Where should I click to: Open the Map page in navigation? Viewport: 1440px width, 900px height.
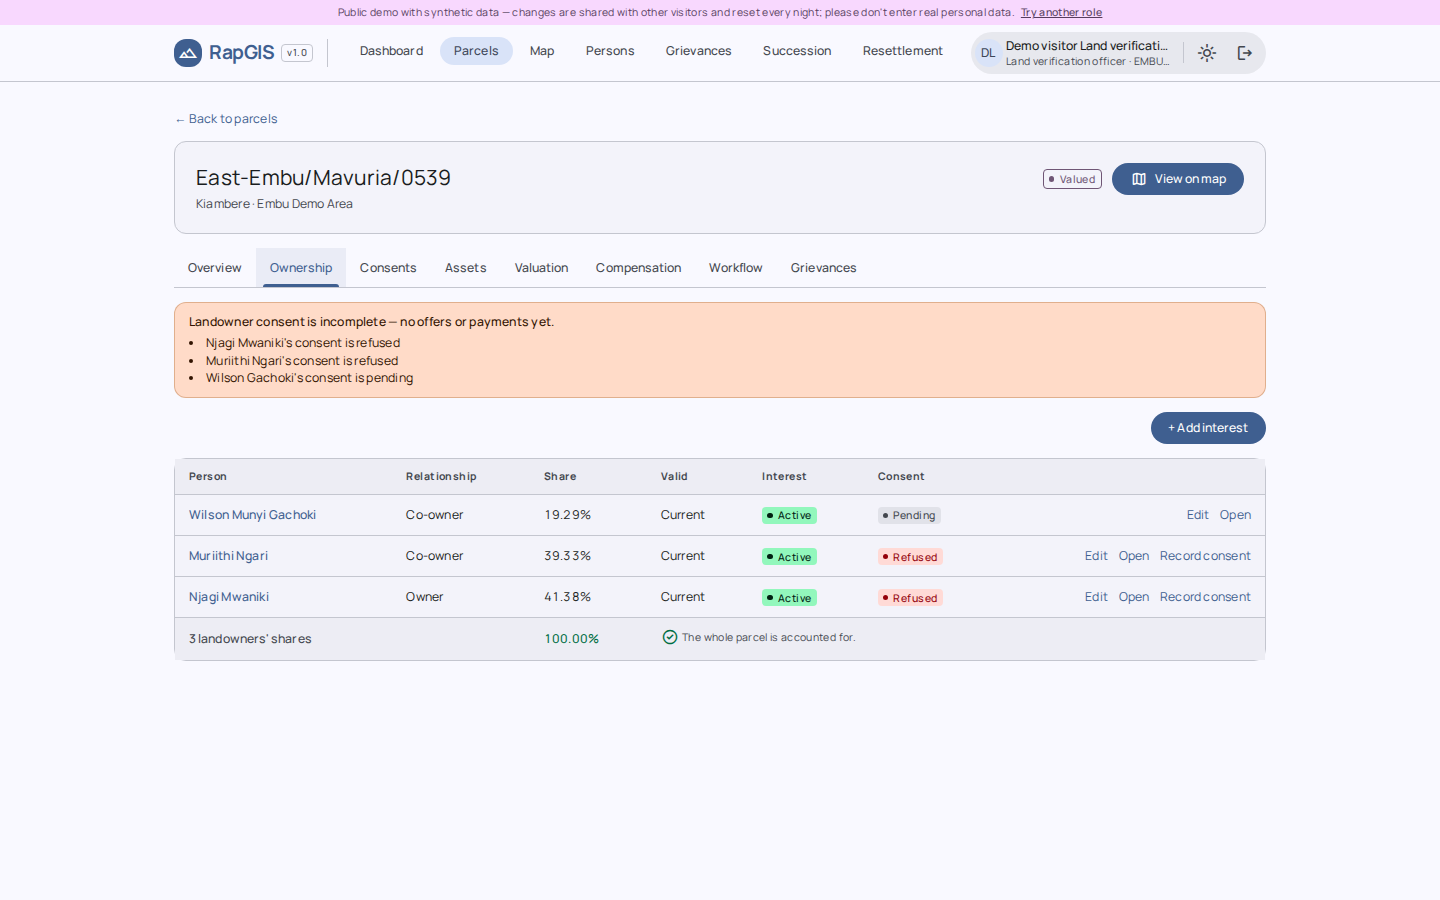[542, 51]
